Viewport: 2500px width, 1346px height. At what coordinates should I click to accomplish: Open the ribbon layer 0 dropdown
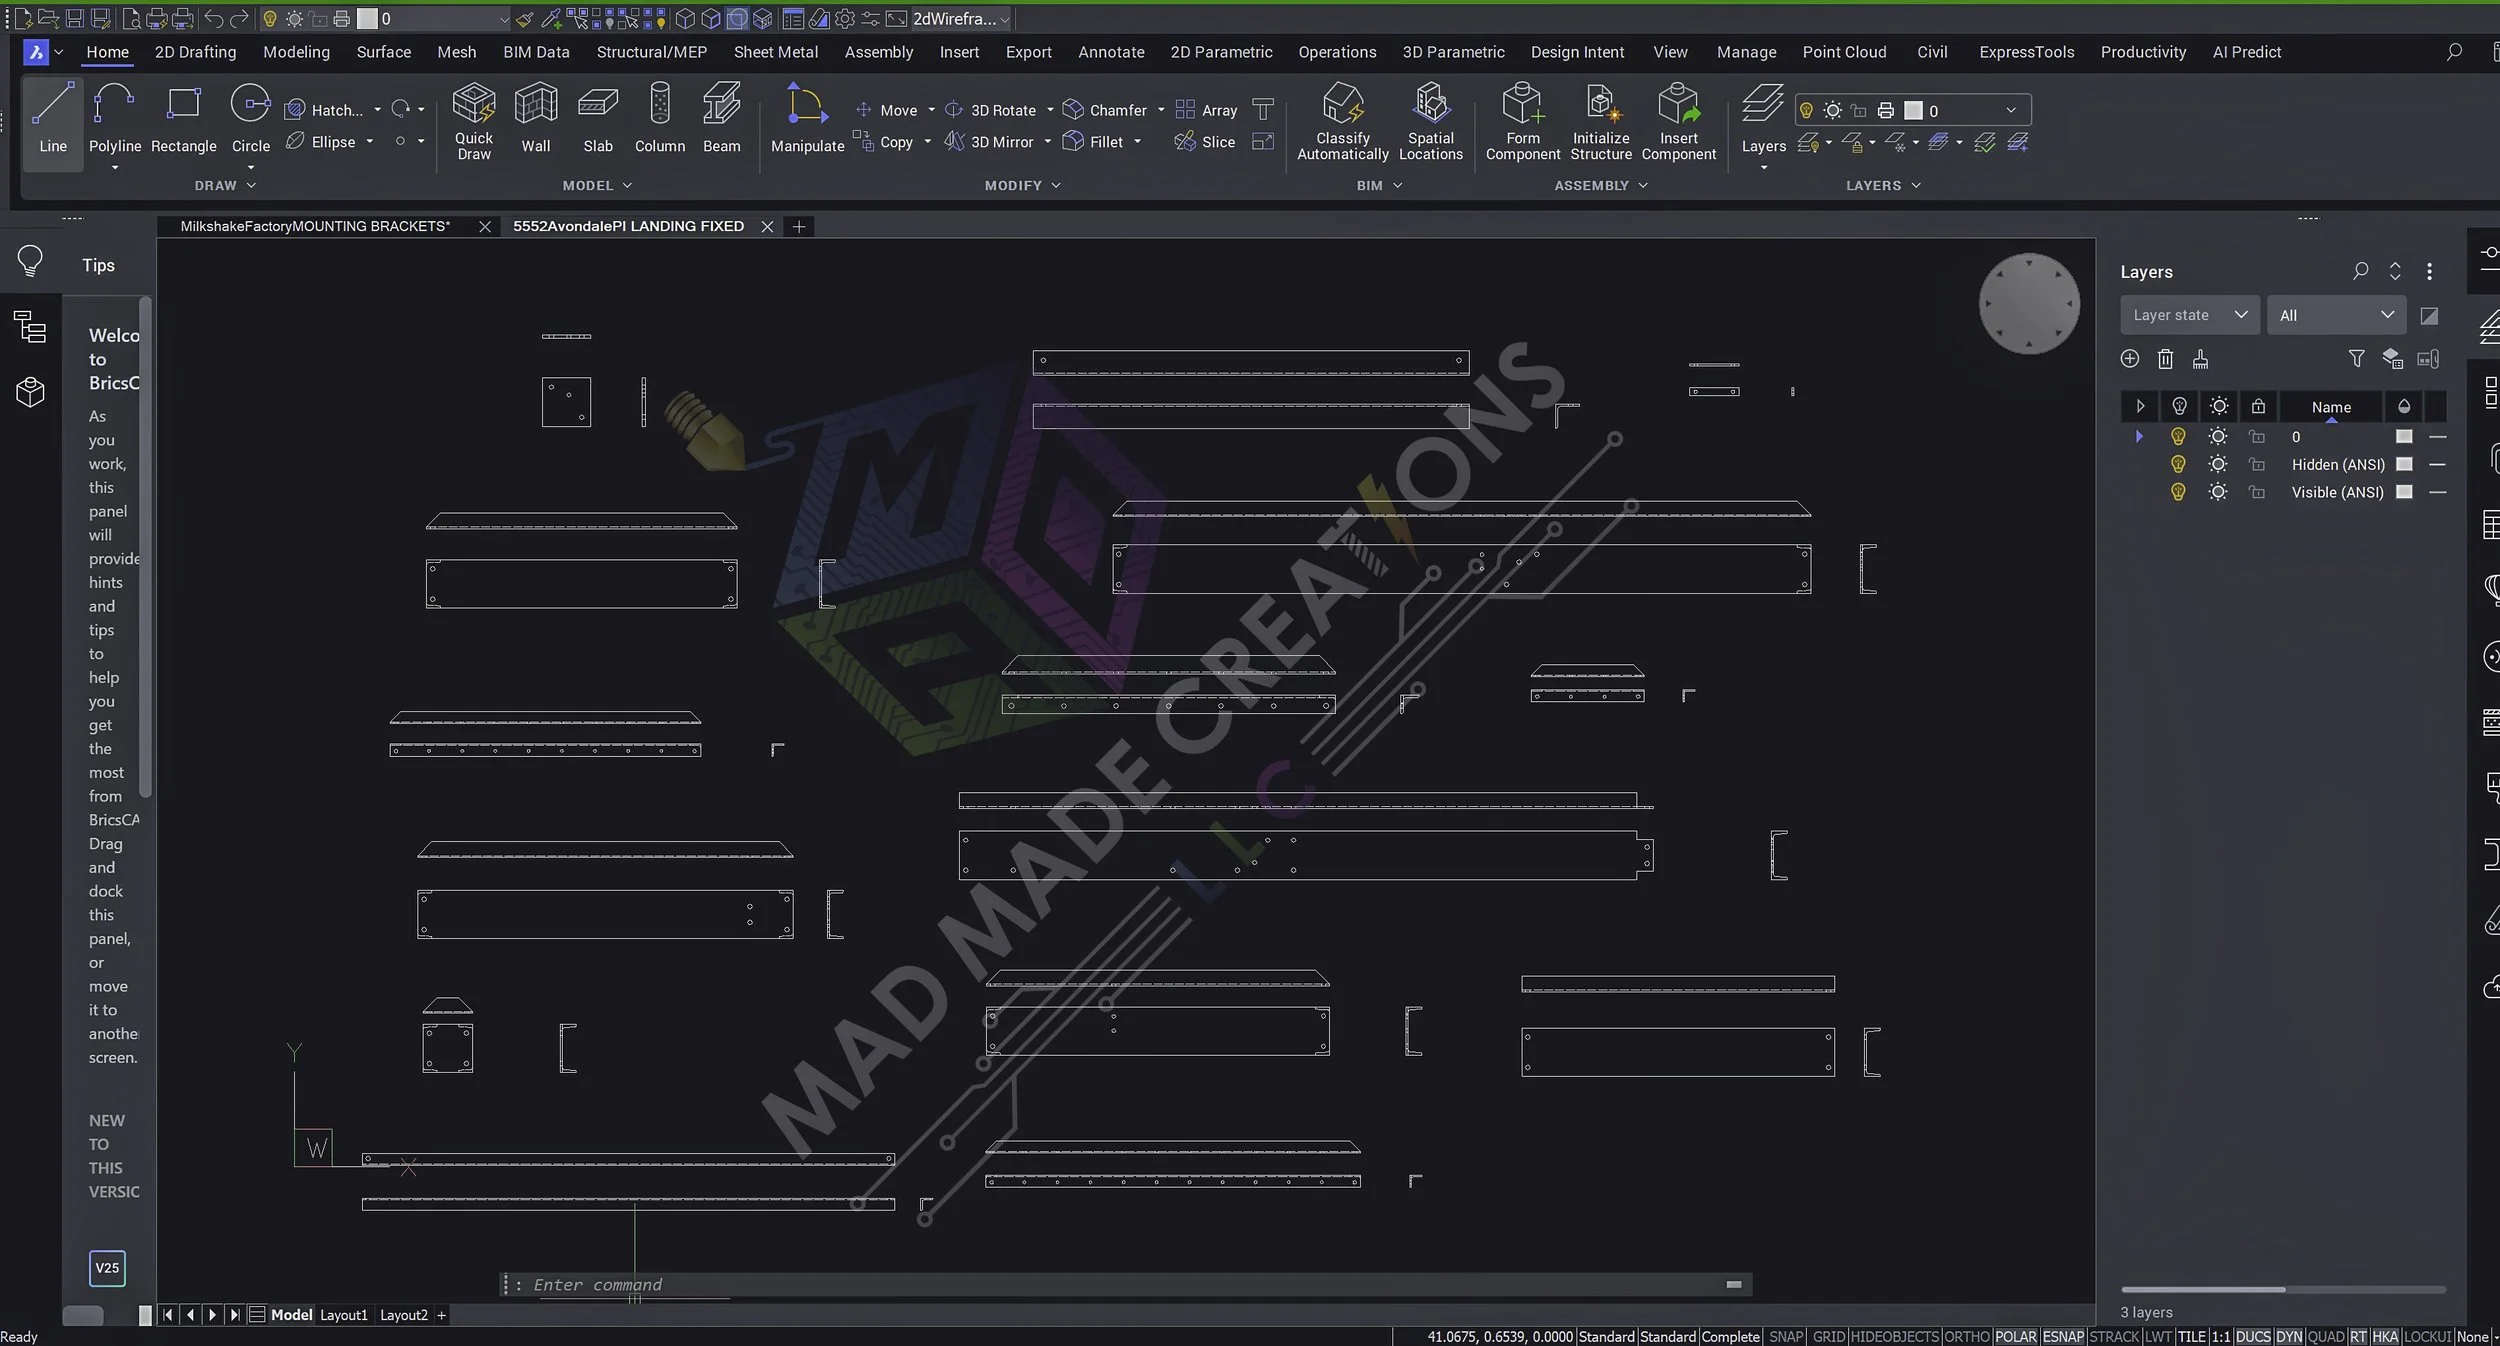coord(1912,110)
